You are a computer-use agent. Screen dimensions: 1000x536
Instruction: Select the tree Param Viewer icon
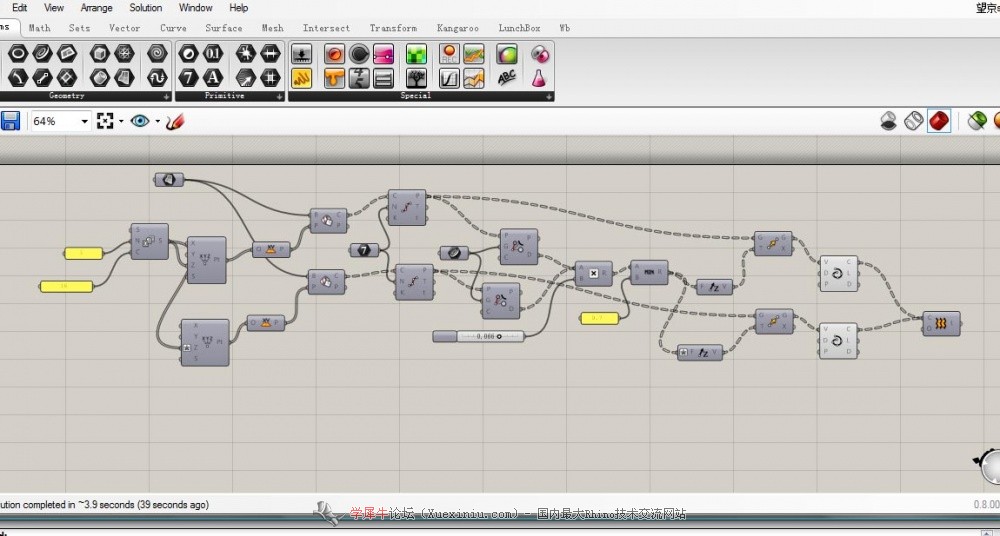416,78
